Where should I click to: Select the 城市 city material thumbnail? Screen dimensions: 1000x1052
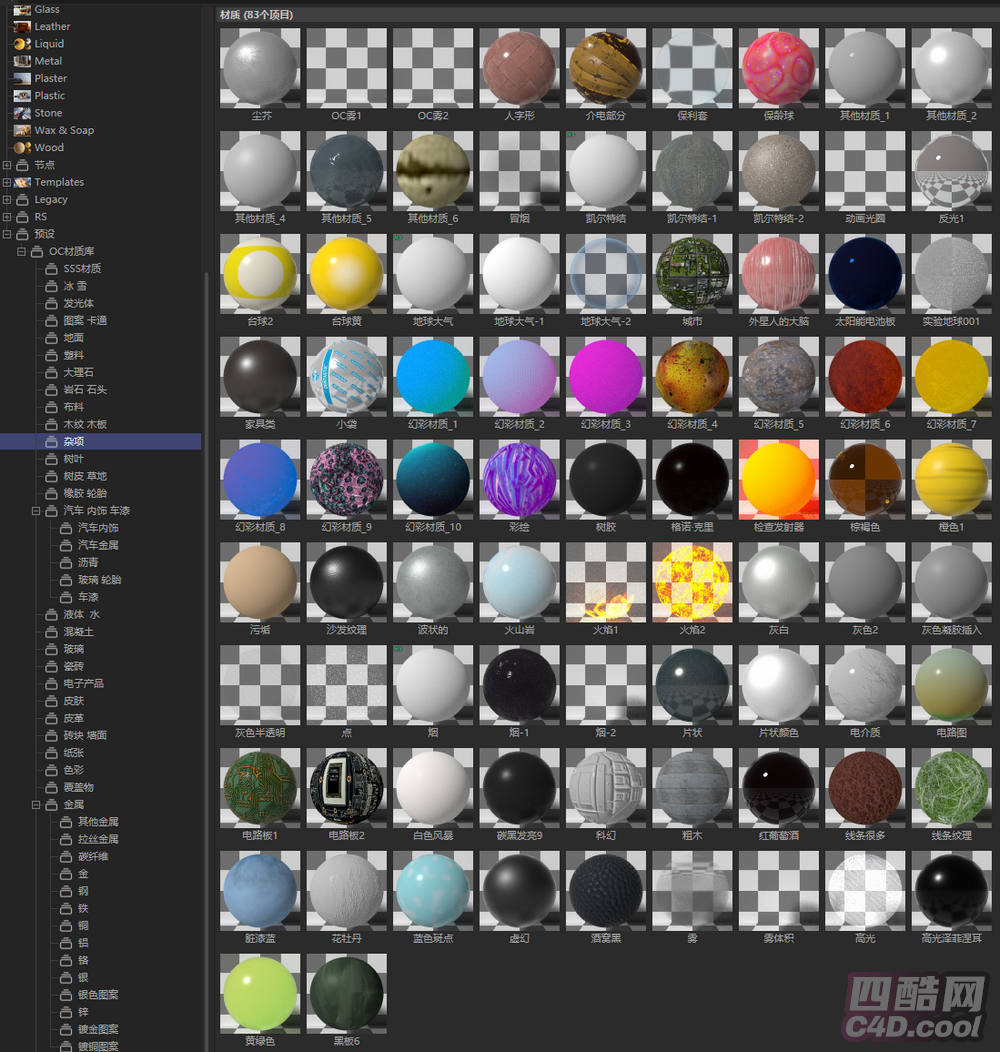692,273
